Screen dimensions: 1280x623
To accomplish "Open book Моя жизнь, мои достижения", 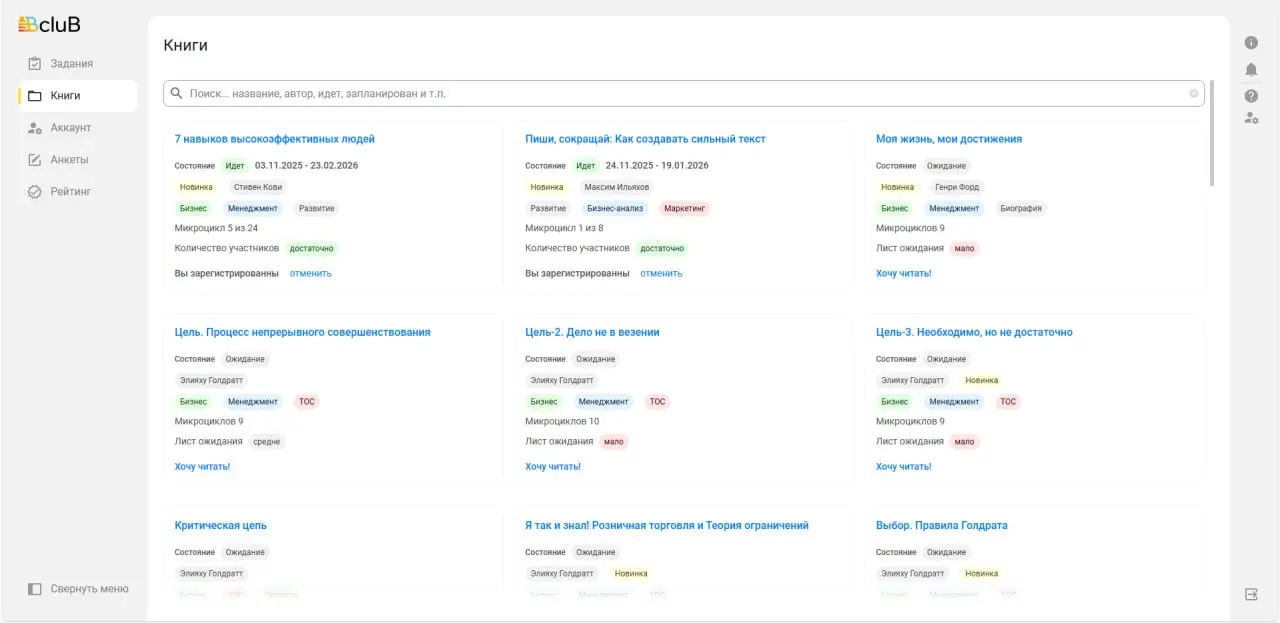I will tap(949, 139).
